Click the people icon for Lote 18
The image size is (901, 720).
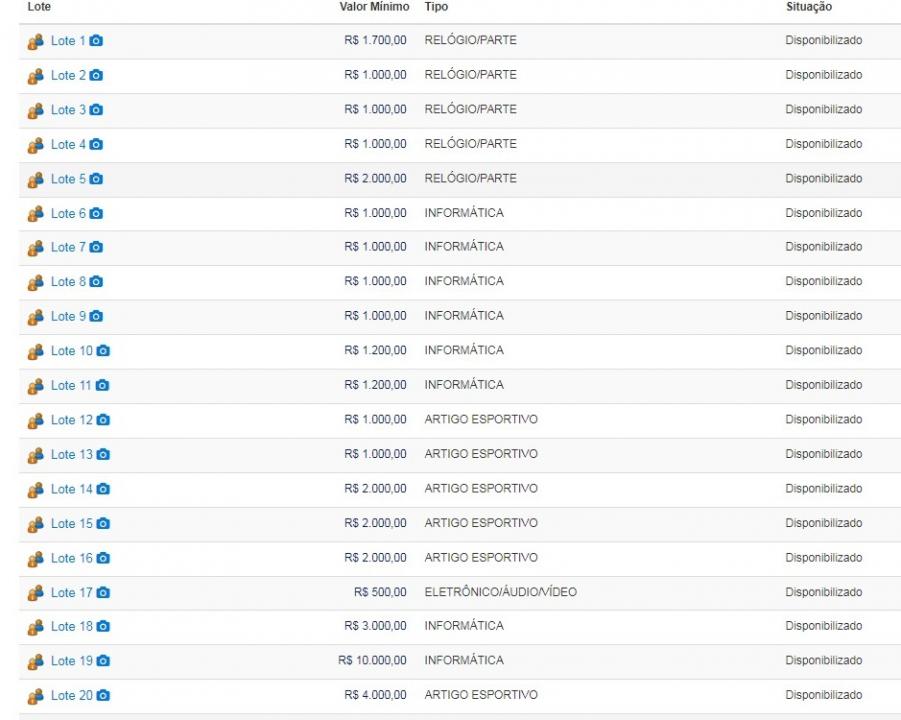point(36,627)
